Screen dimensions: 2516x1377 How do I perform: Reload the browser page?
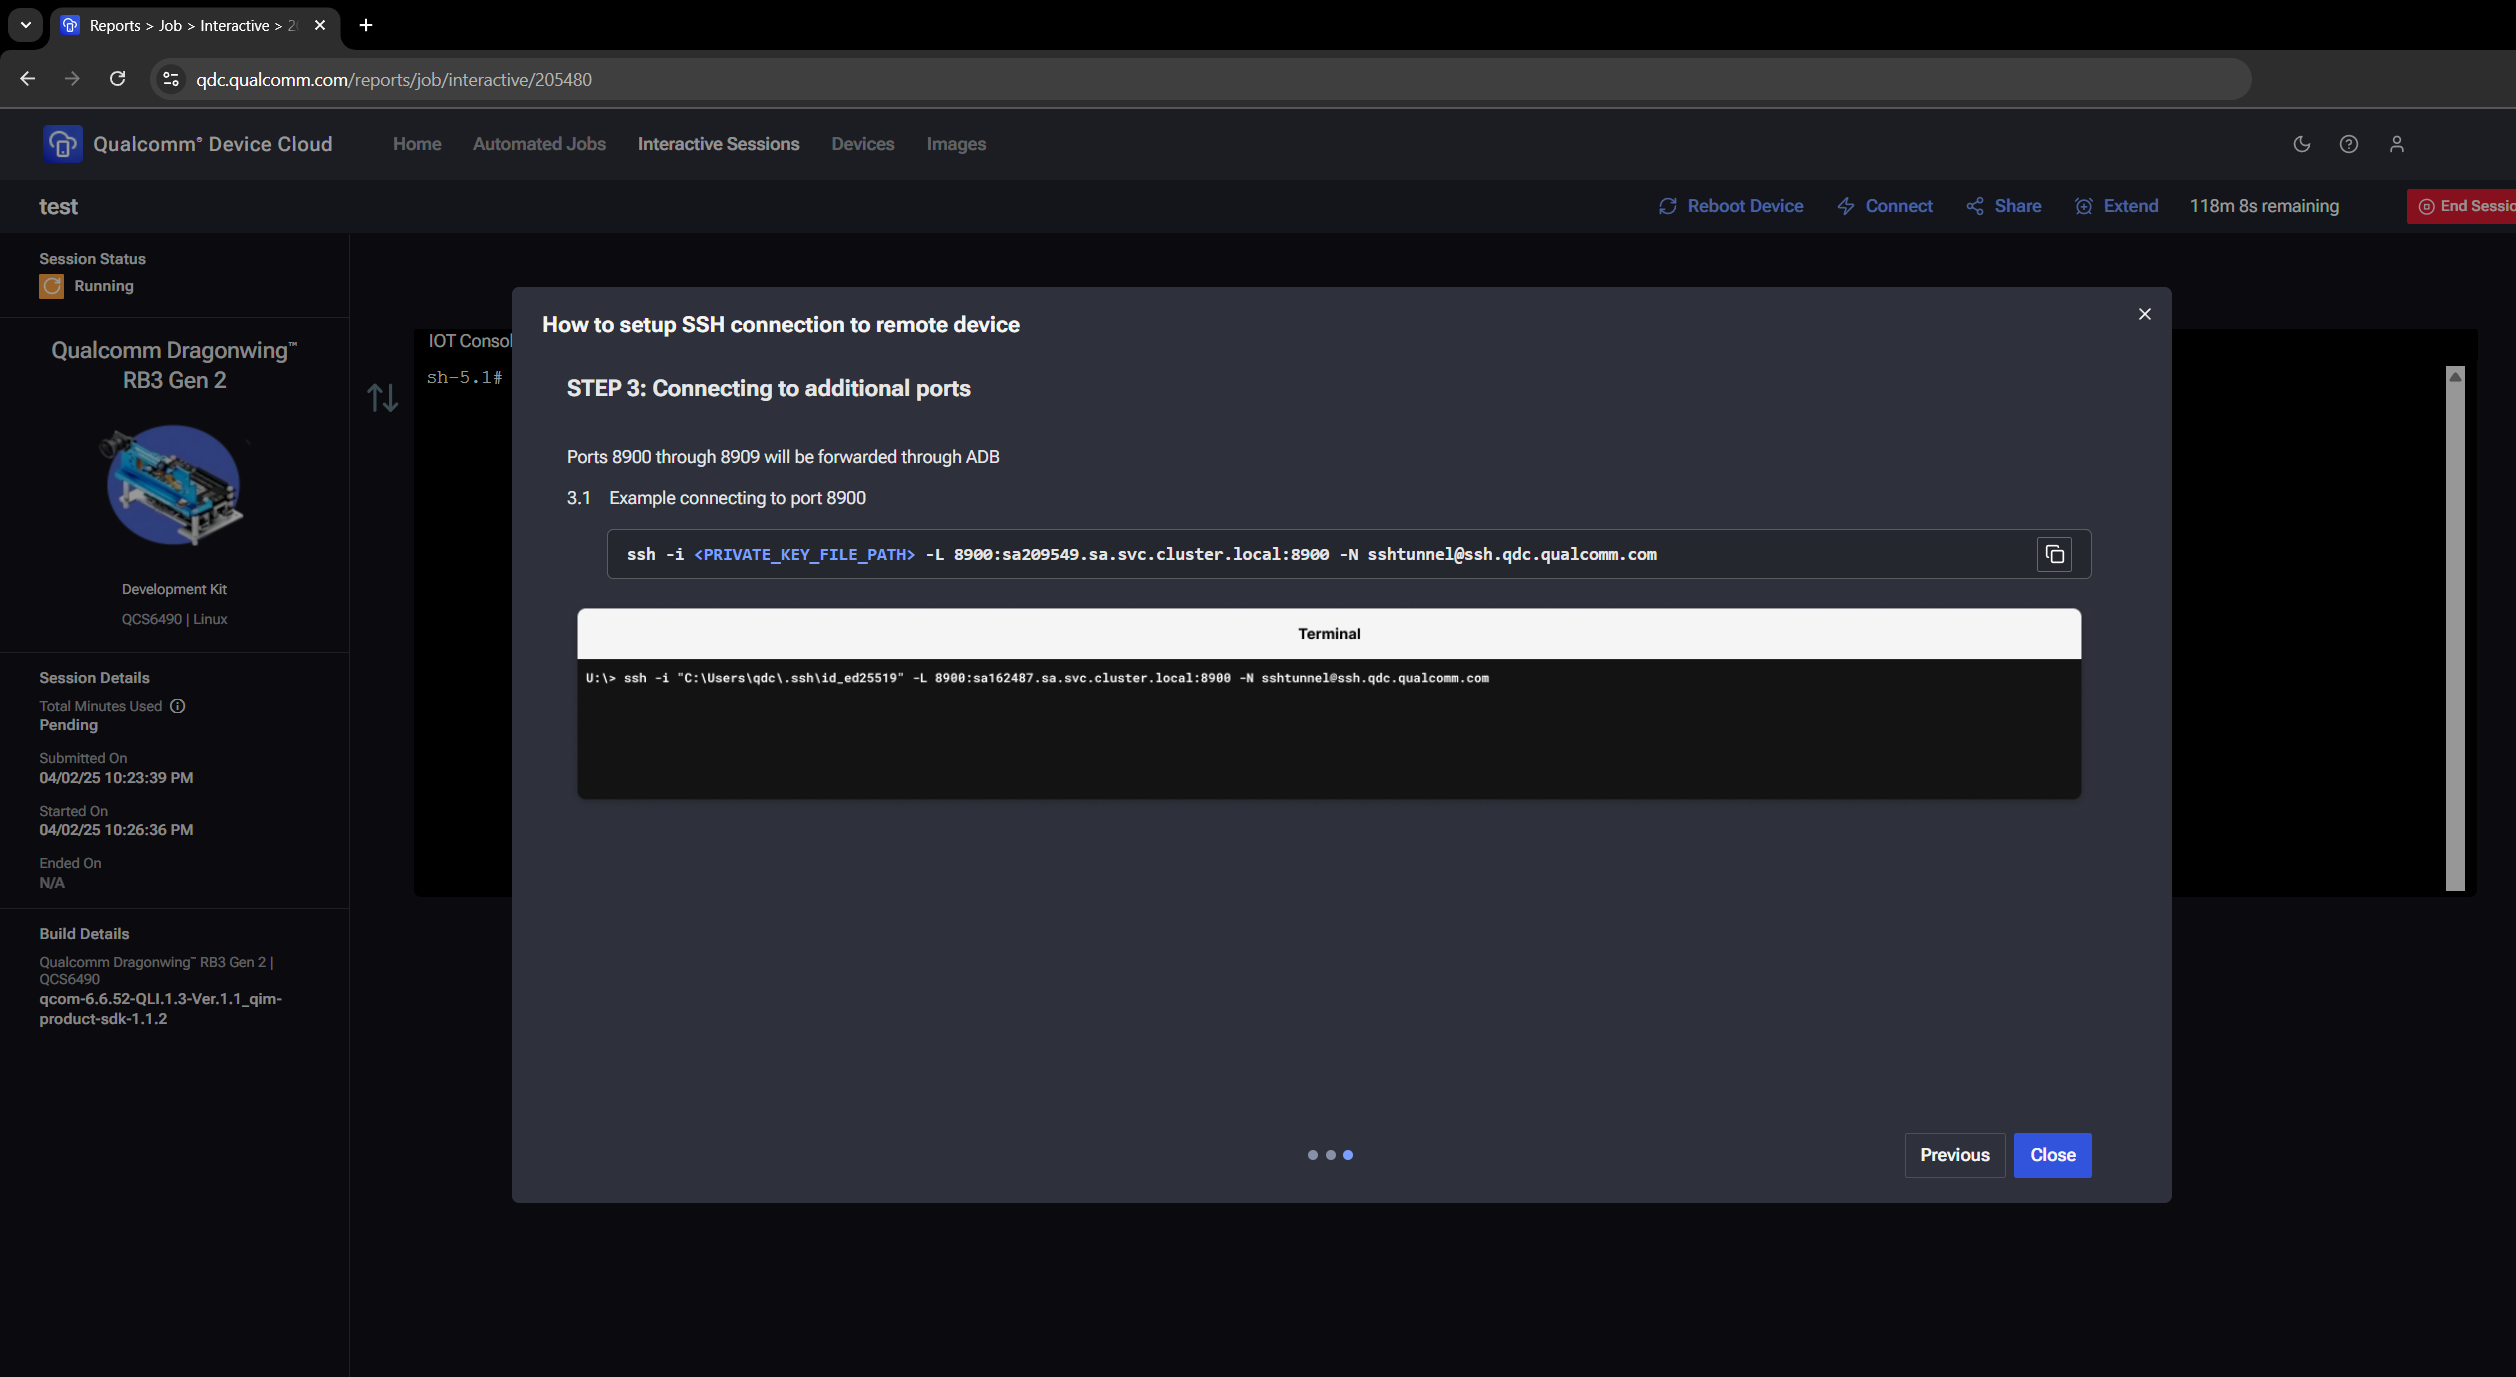117,79
